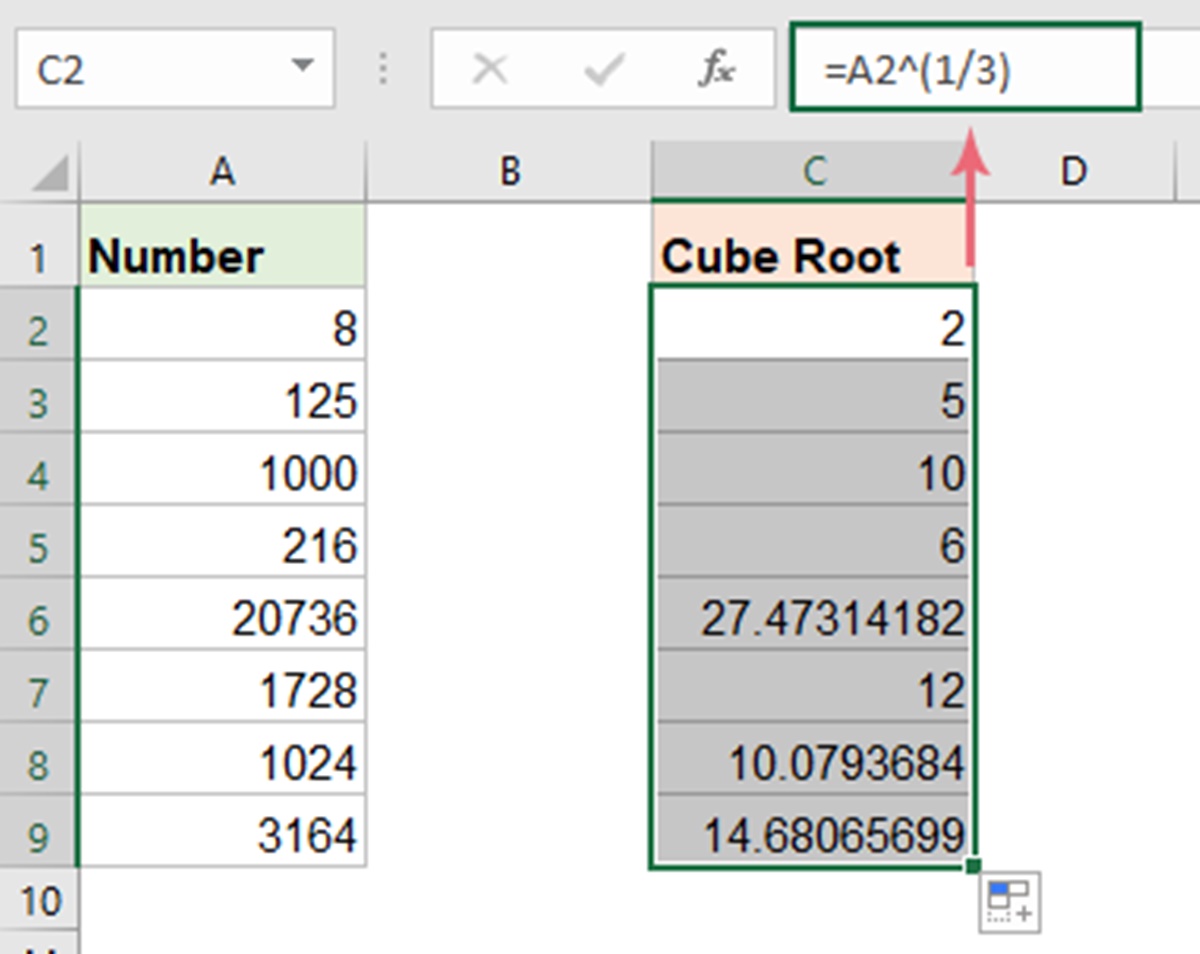Screen dimensions: 1200x954
Task: Select cell containing 1024
Action: 223,760
